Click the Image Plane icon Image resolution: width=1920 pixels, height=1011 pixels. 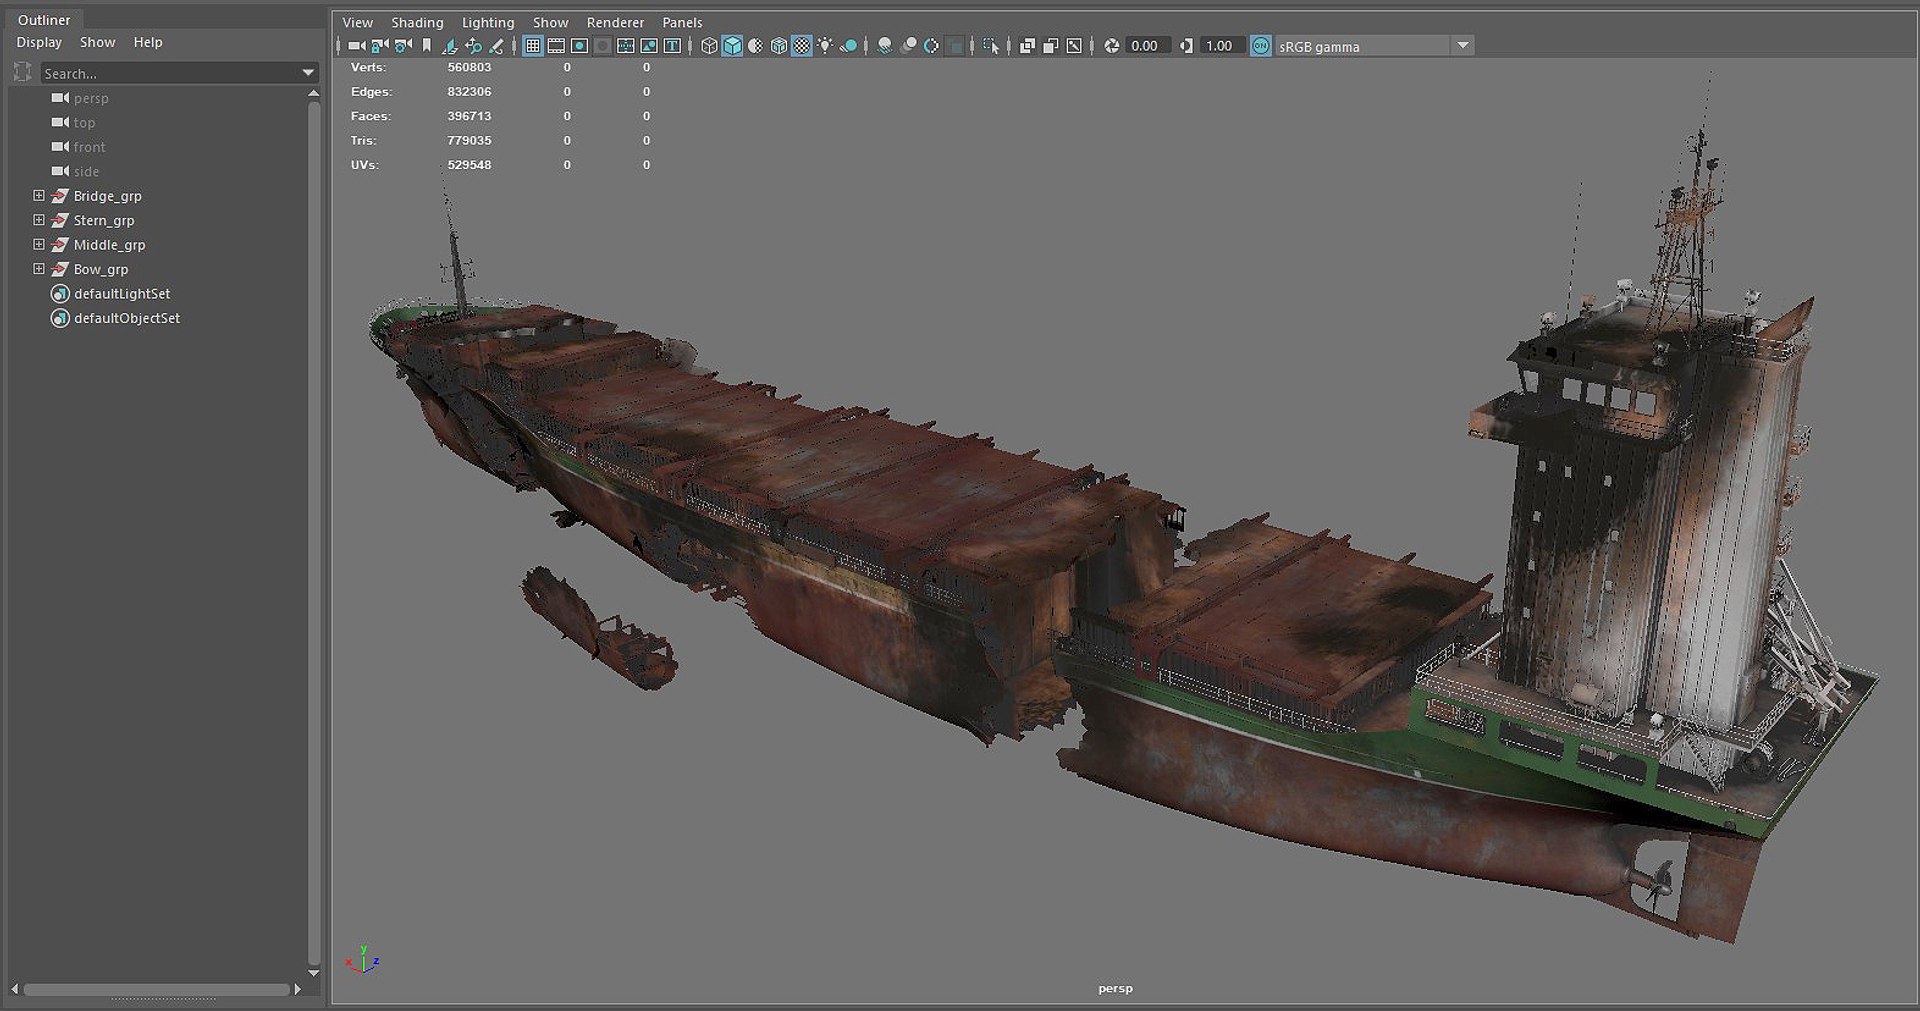450,46
